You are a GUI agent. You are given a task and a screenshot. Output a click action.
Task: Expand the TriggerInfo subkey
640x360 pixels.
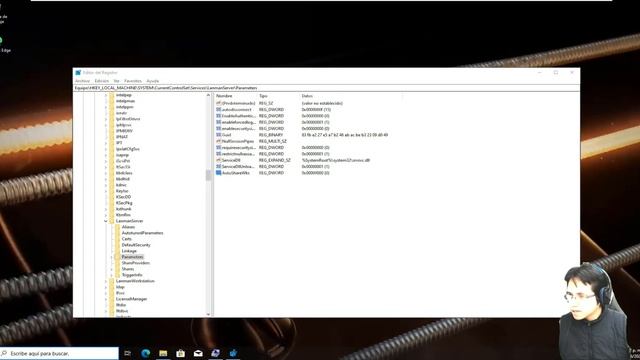(112, 275)
